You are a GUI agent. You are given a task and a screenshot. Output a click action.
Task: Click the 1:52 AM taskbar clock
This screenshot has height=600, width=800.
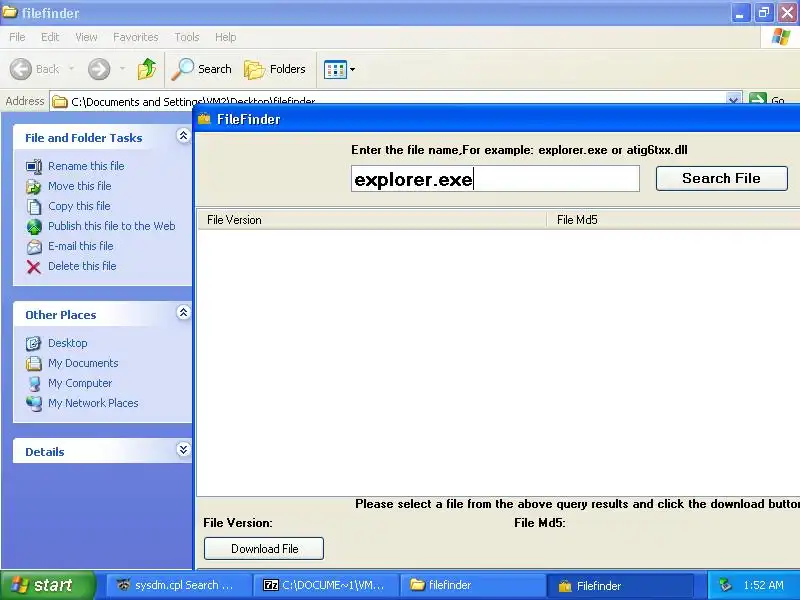coord(763,586)
